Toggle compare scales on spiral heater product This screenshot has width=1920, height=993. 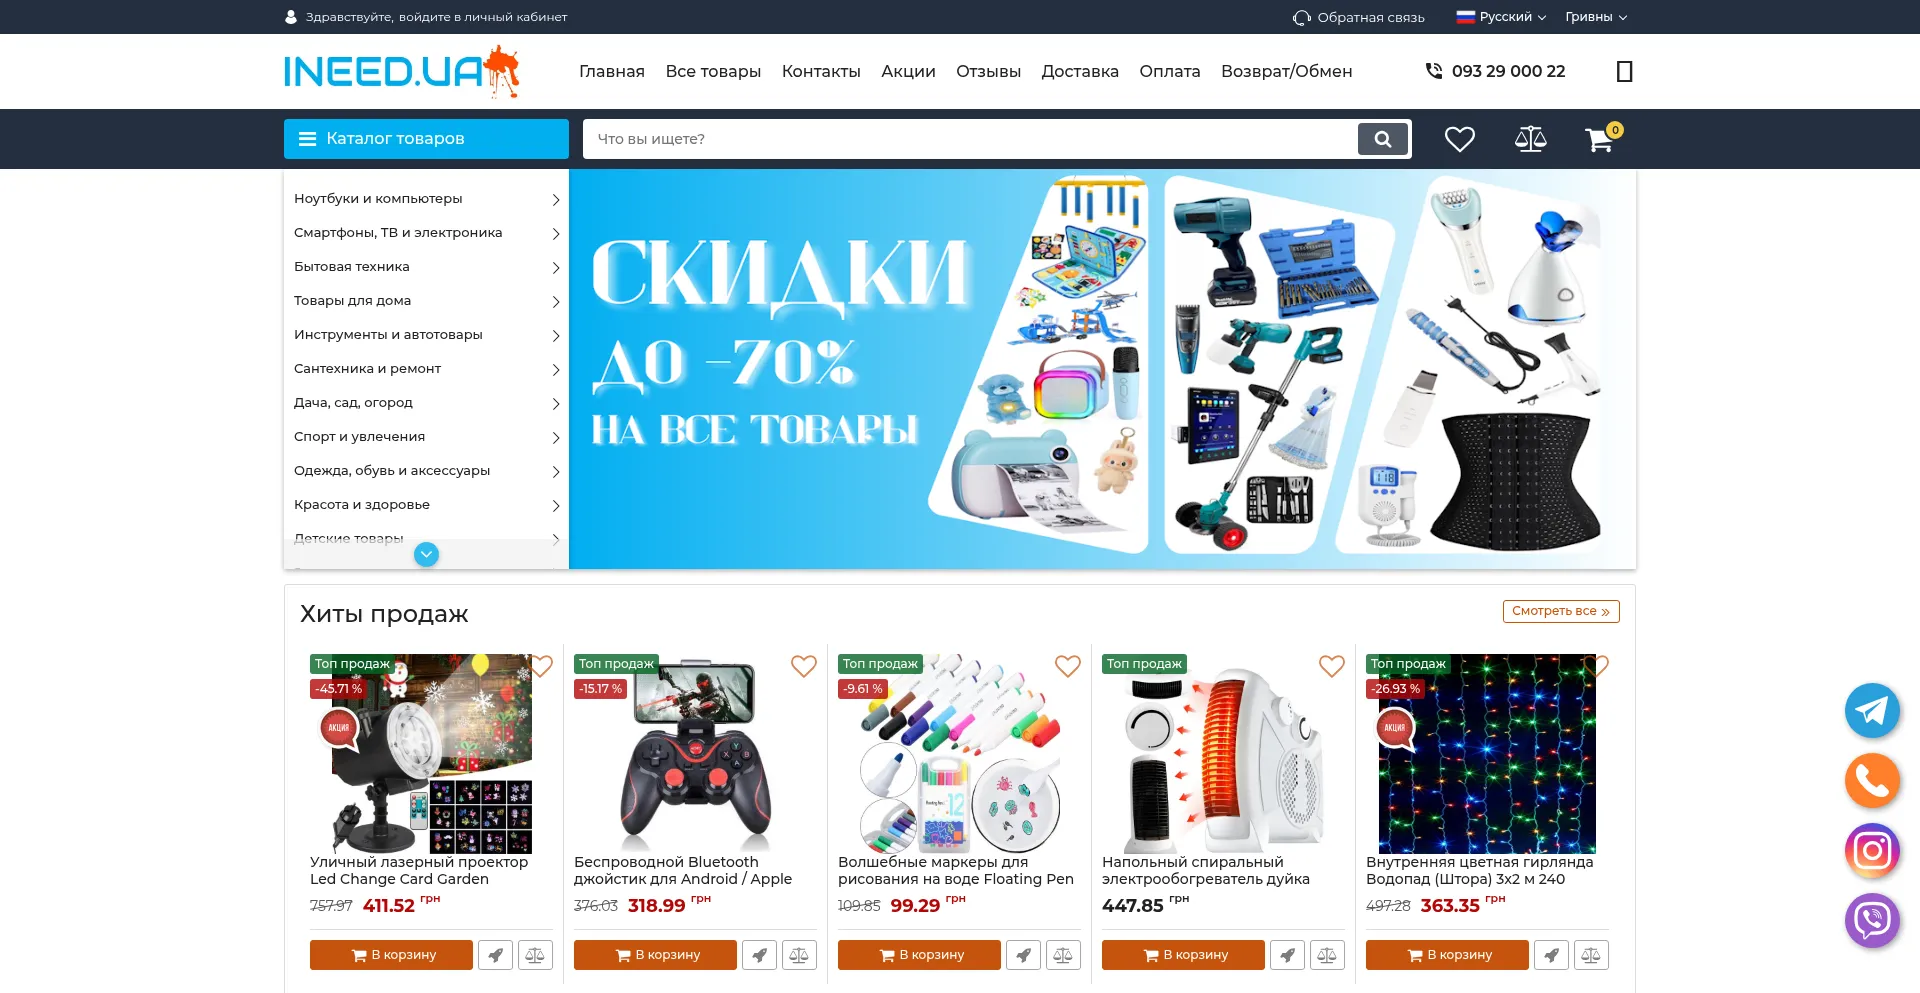point(1327,955)
